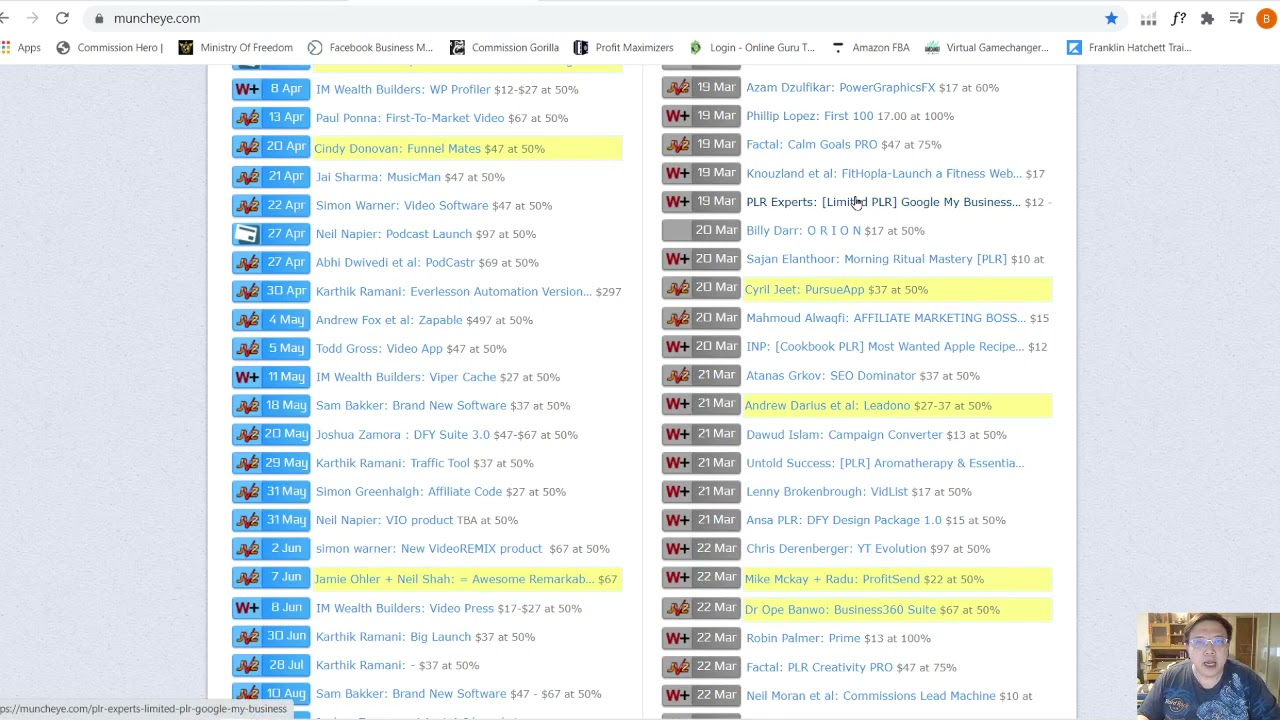Open the Extensions puzzle-piece menu
Image resolution: width=1280 pixels, height=720 pixels.
point(1207,18)
